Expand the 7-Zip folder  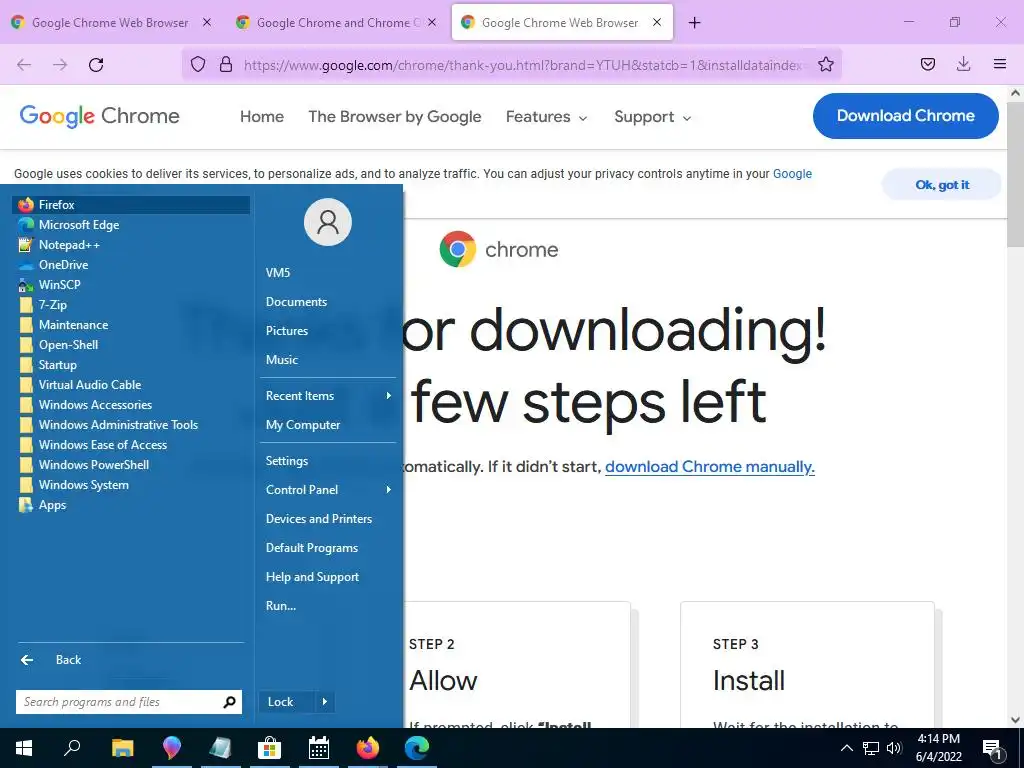click(131, 305)
